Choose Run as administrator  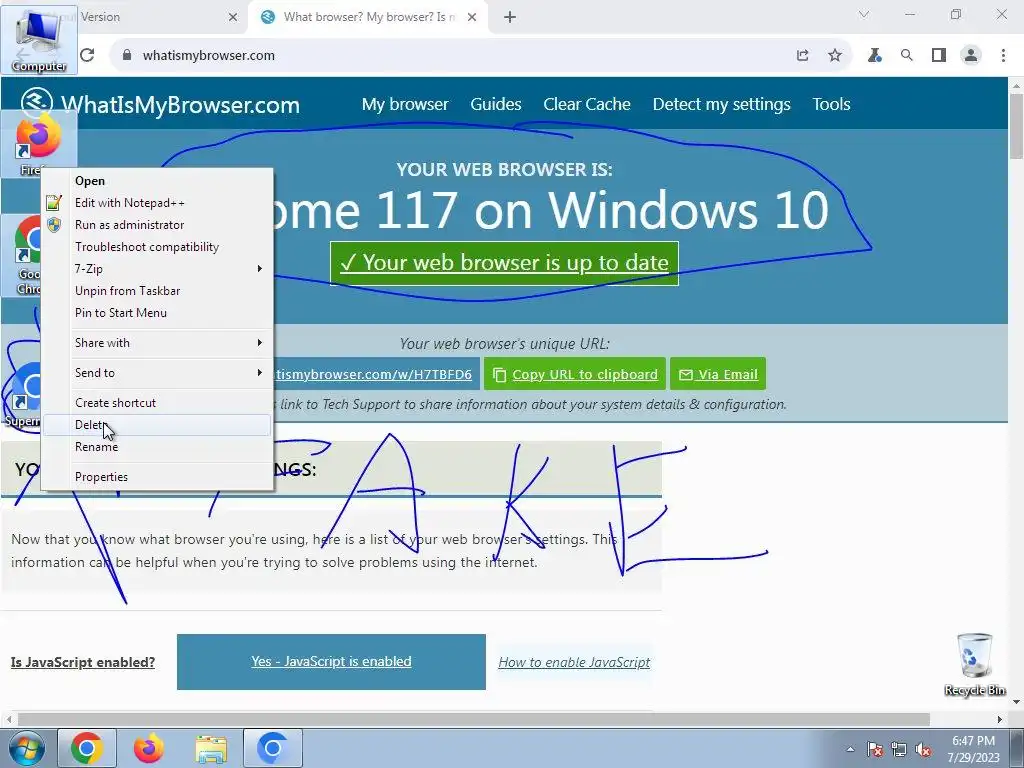coord(157,225)
